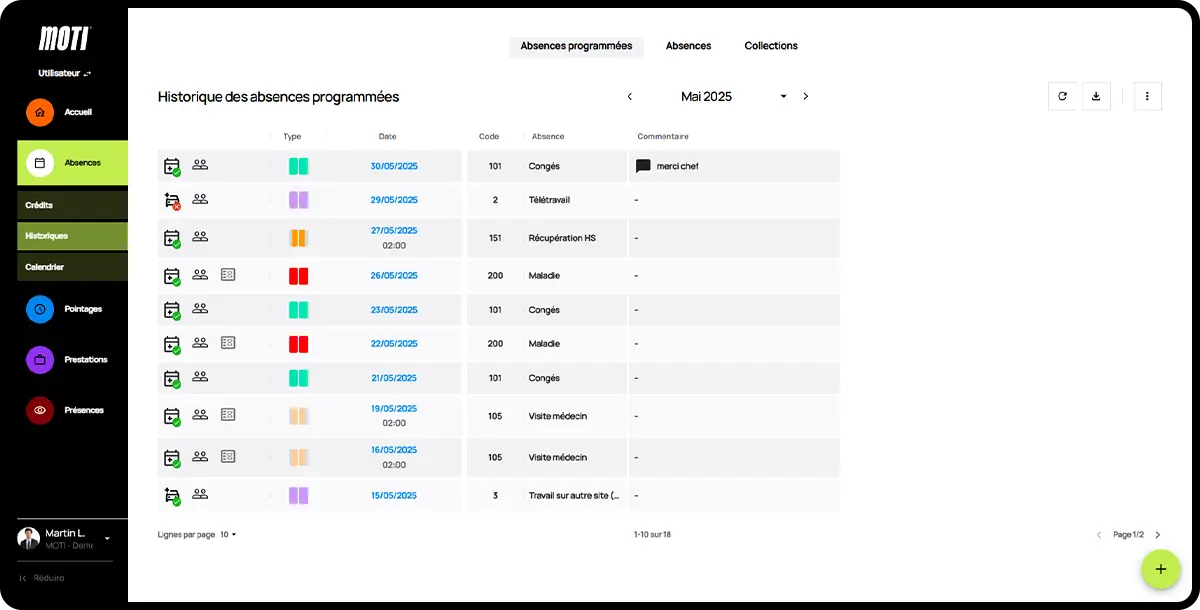Image resolution: width=1200 pixels, height=610 pixels.
Task: Select the Historiques menu entry in sidebar
Action: tap(70, 236)
